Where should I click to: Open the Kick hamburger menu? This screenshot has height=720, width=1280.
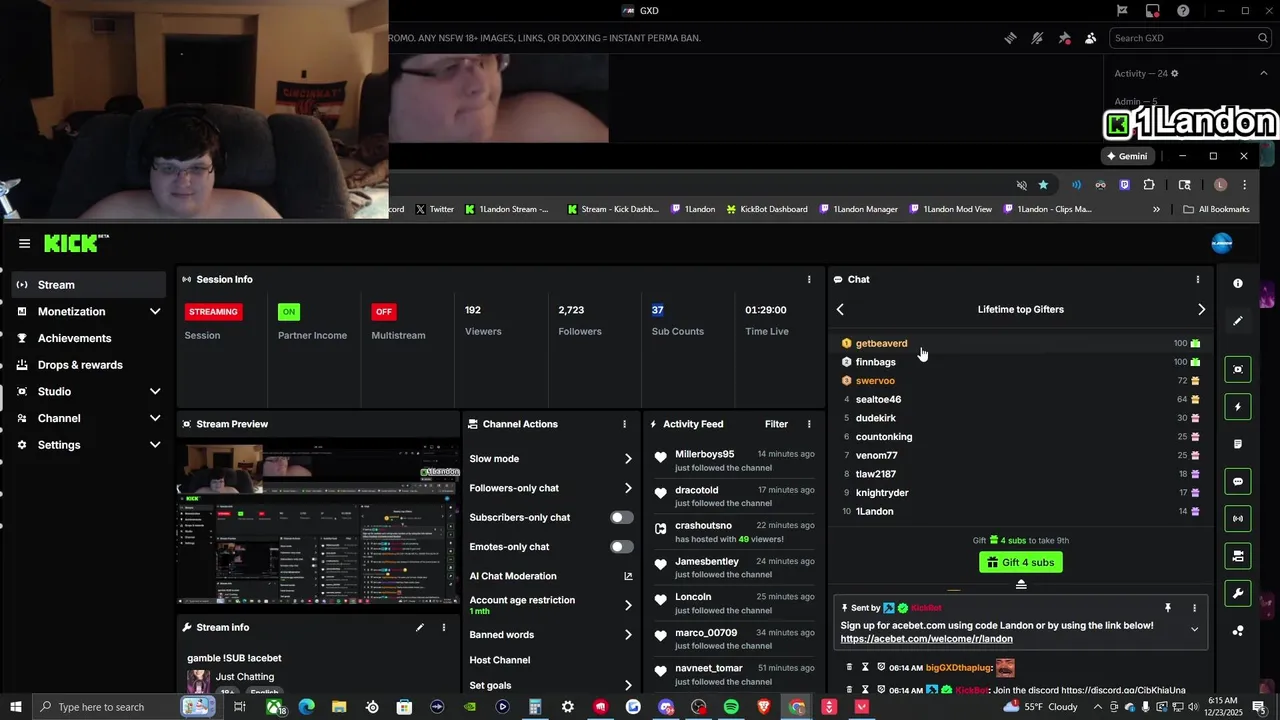point(24,243)
